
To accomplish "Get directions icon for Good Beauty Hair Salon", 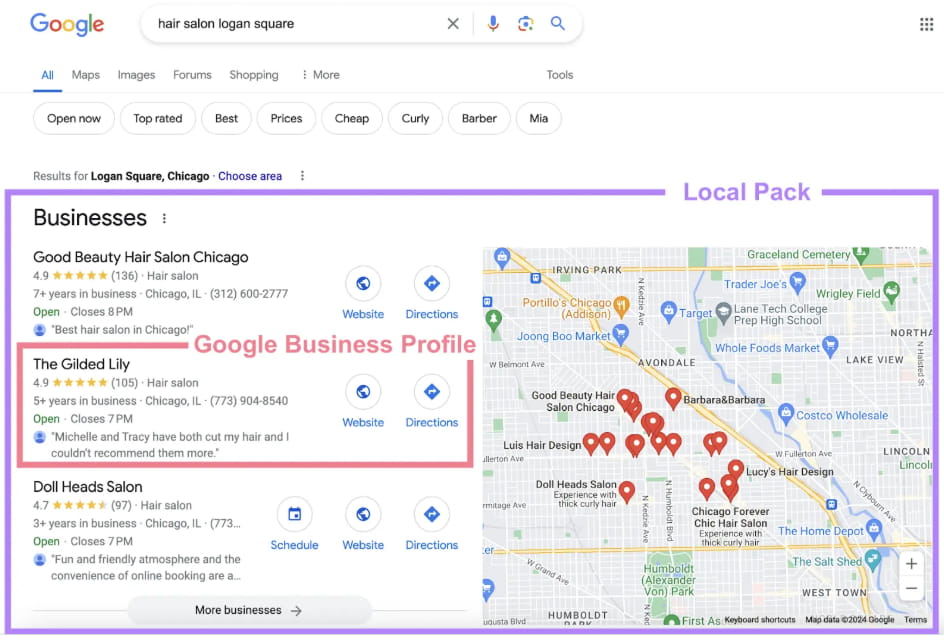I will (x=432, y=284).
